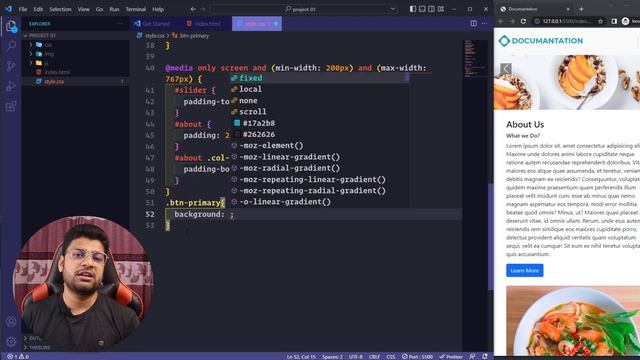Open the Search view in activity bar
Viewport: 640px width, 360px height.
[x=11, y=46]
